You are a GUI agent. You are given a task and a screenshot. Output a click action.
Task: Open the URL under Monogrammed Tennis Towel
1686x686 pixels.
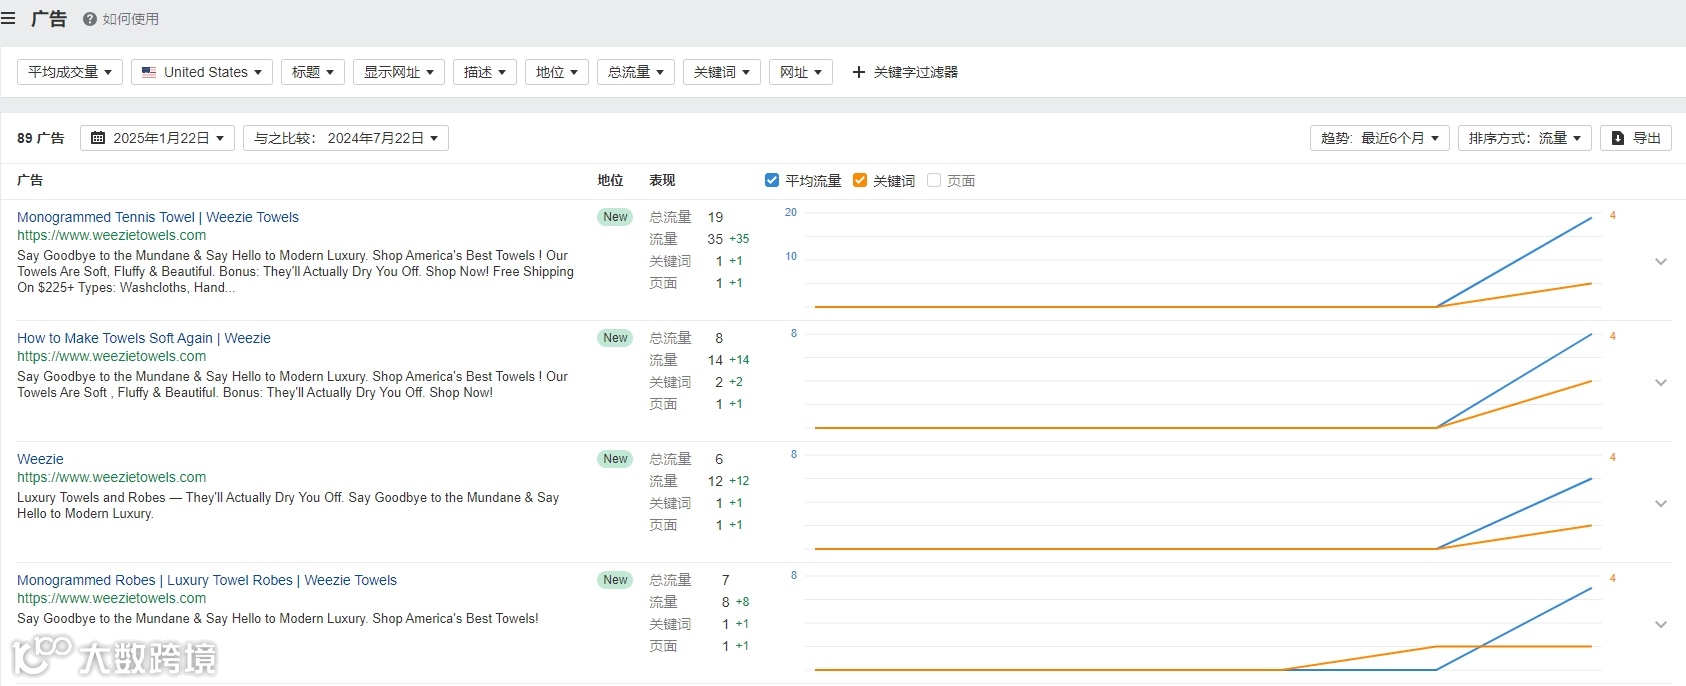click(x=111, y=235)
